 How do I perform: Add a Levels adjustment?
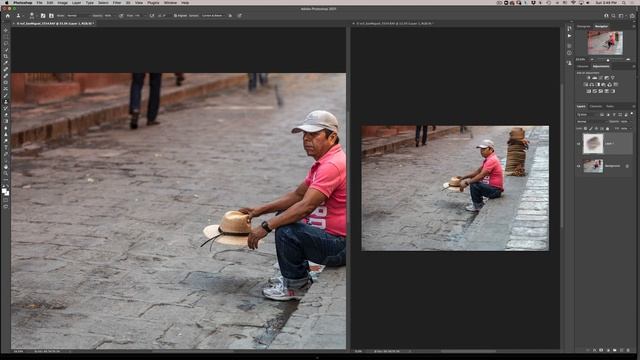pyautogui.click(x=595, y=78)
